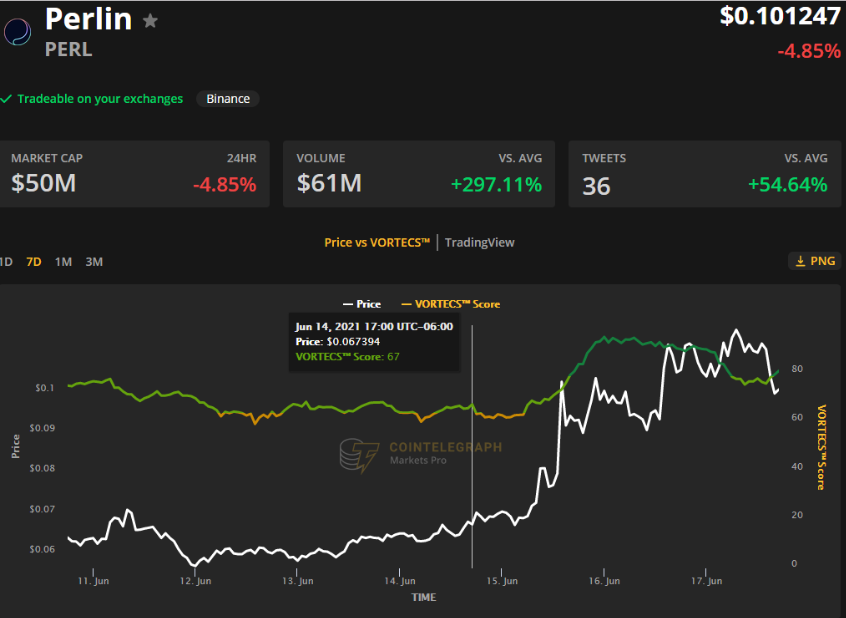Click the 12. Jun date tick
846x618 pixels.
click(195, 581)
